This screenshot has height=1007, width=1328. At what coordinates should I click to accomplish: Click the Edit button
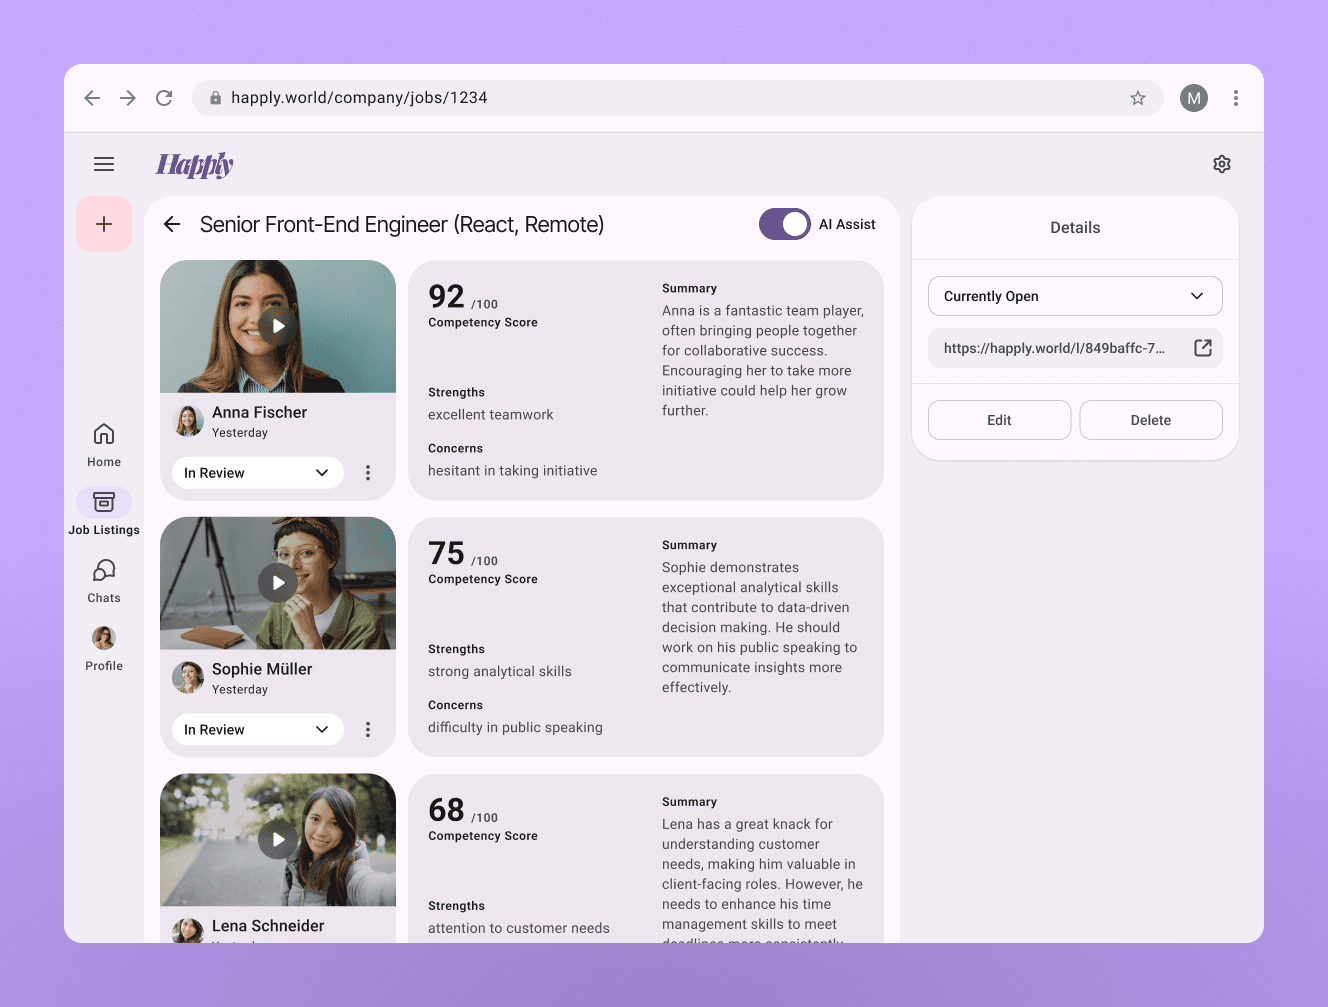(x=999, y=420)
